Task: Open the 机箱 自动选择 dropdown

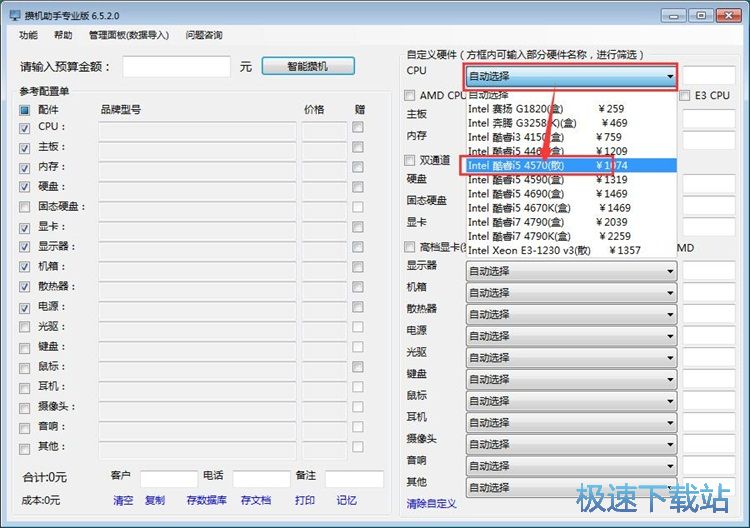Action: 571,293
